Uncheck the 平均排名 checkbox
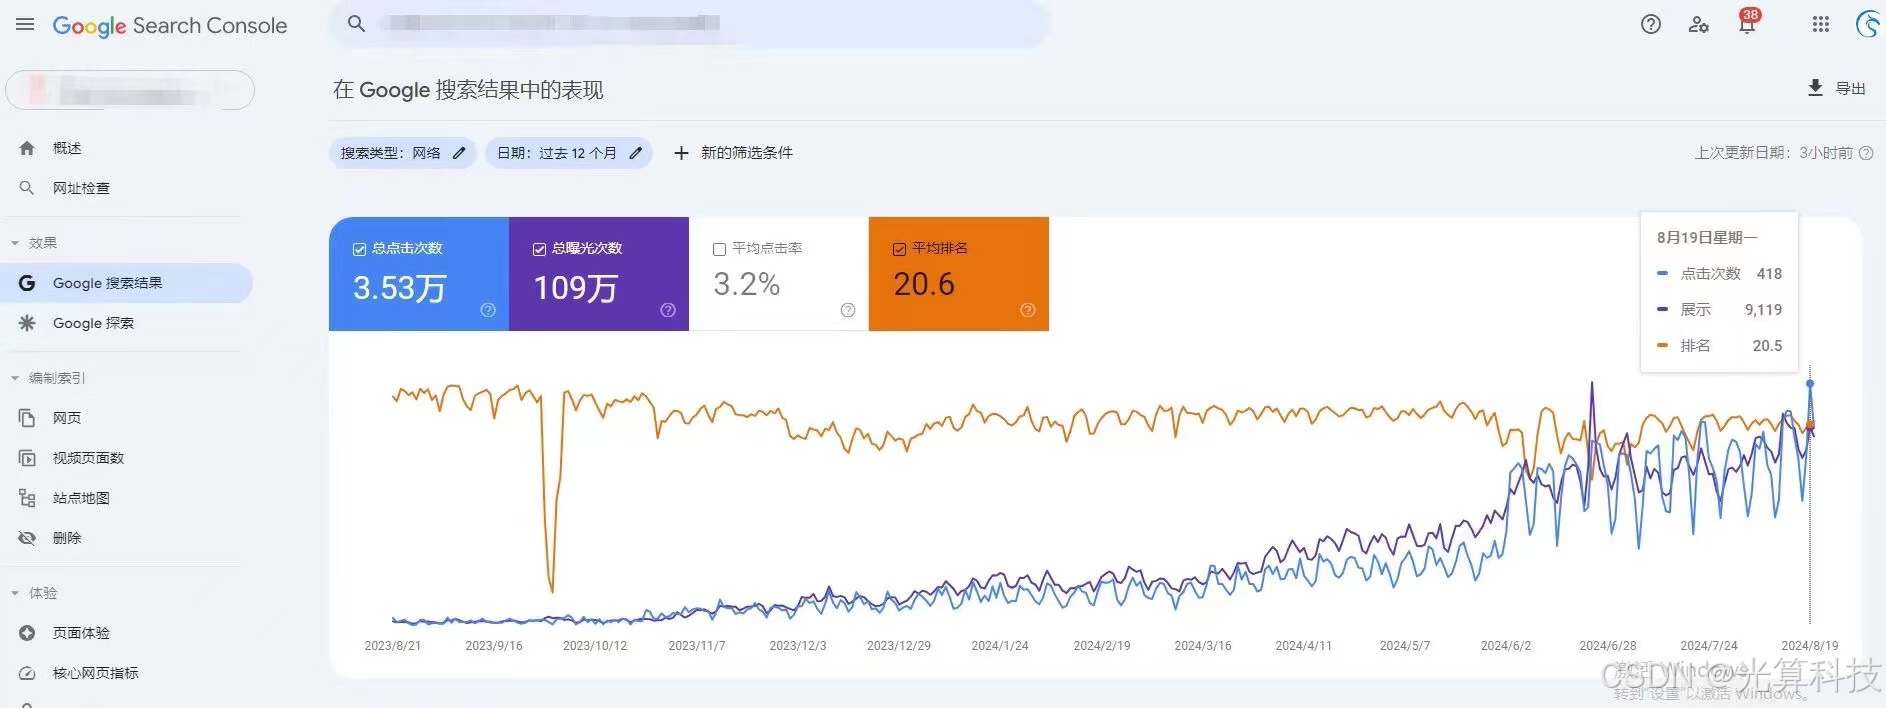This screenshot has width=1886, height=708. pyautogui.click(x=899, y=249)
